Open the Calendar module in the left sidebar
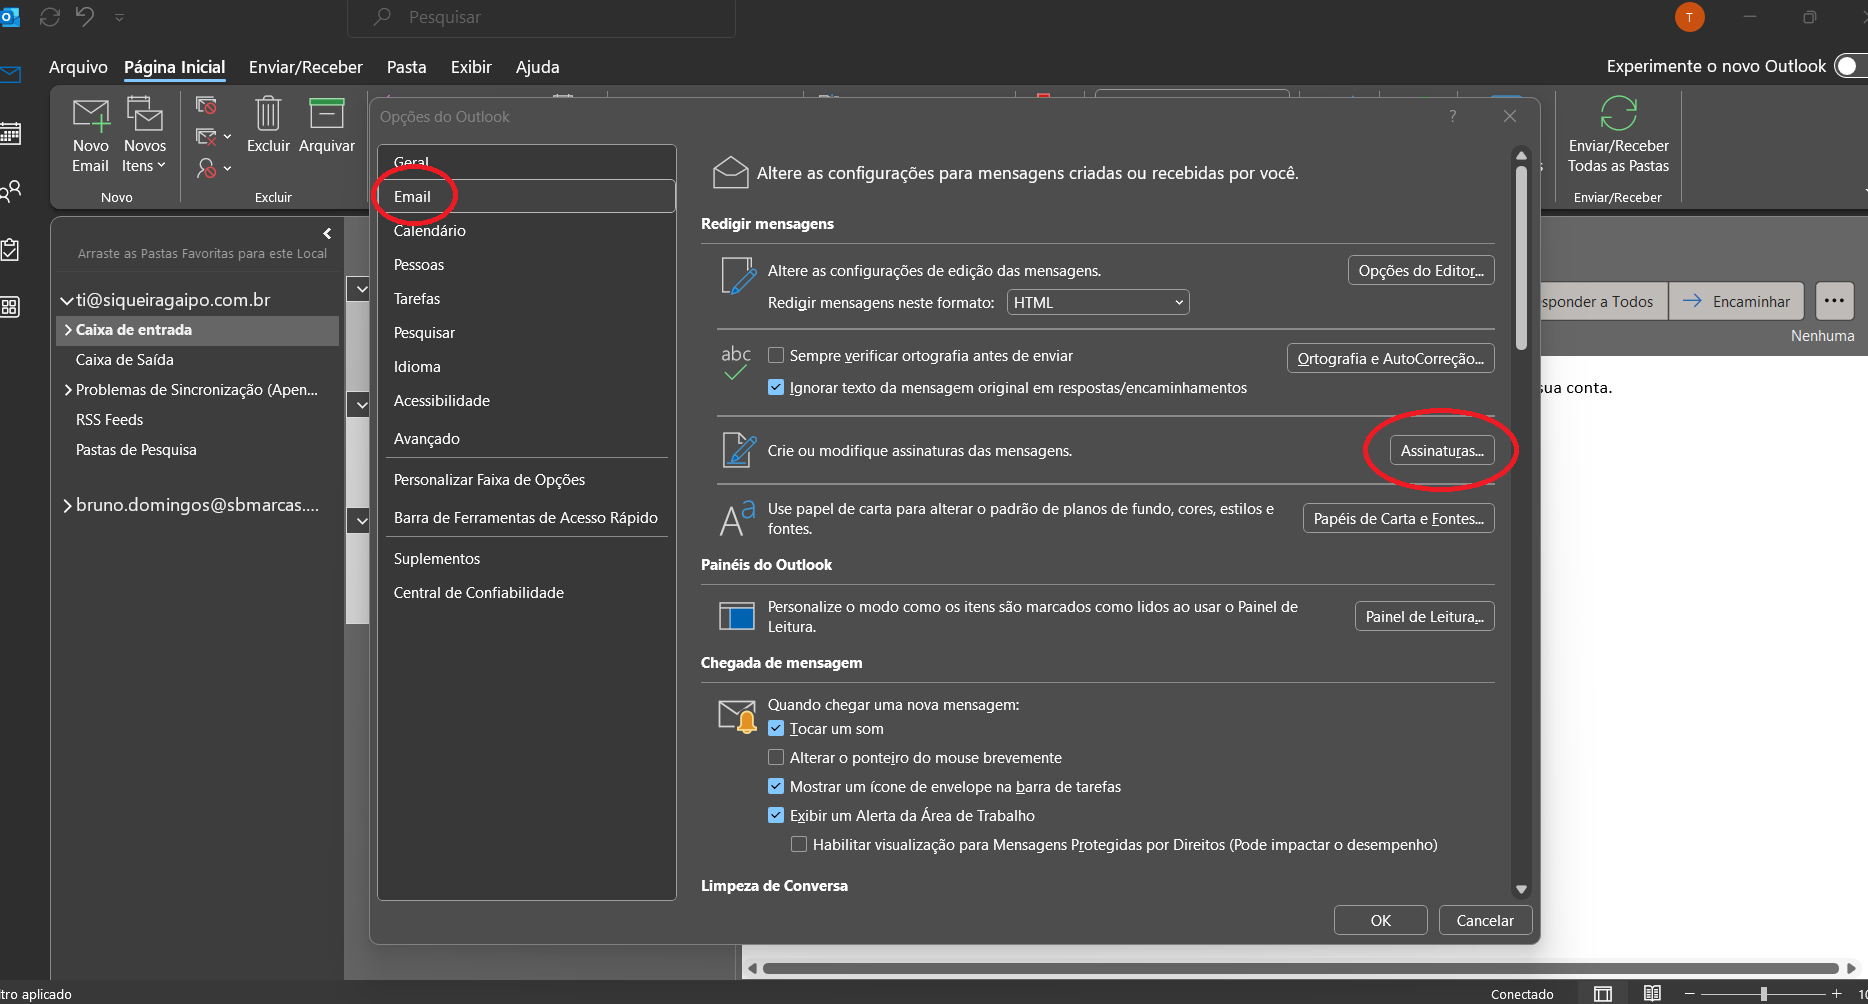1868x1004 pixels. [11, 133]
